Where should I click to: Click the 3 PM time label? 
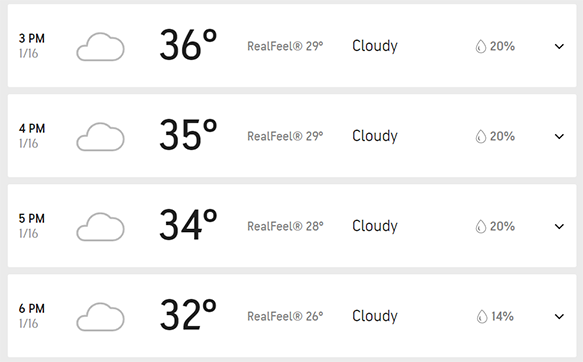point(32,38)
